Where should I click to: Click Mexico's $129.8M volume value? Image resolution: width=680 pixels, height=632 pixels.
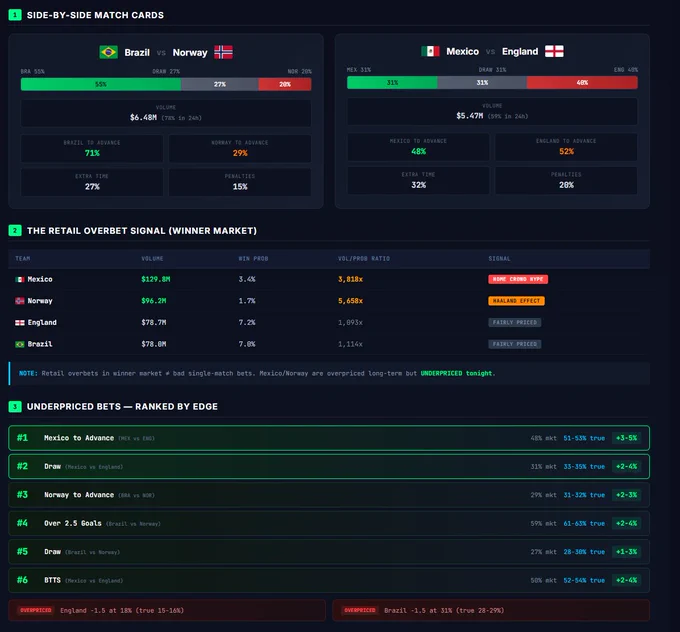(x=156, y=279)
